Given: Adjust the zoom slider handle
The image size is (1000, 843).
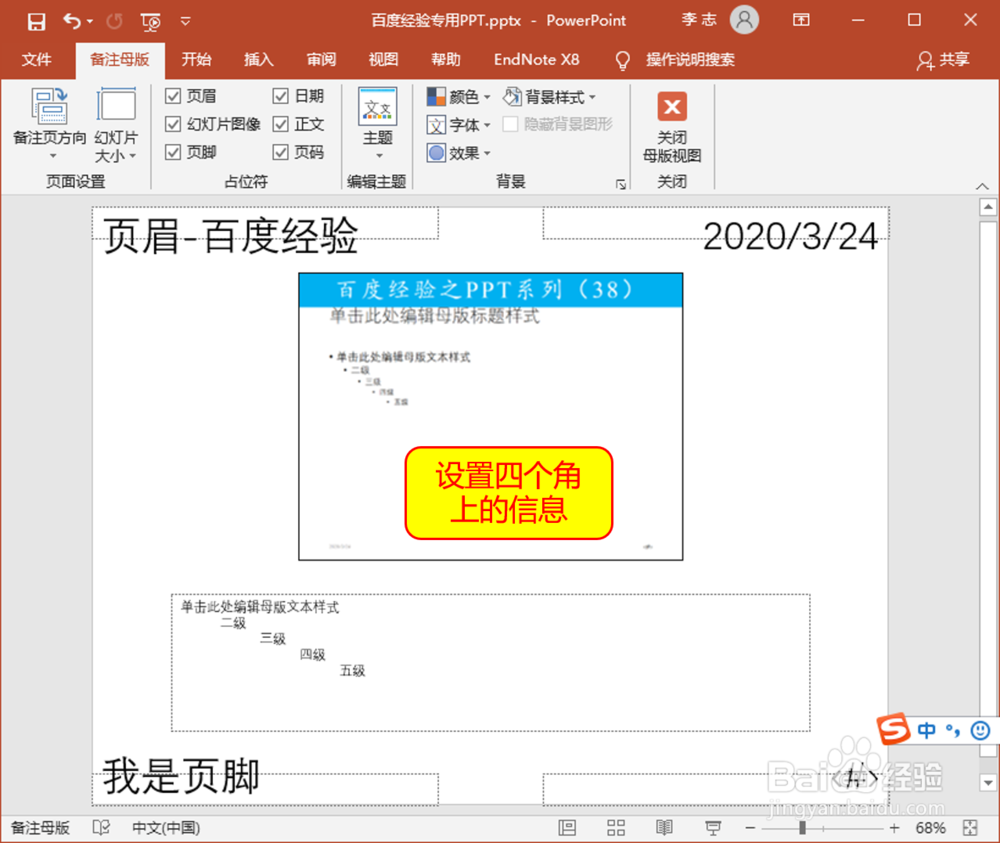Looking at the screenshot, I should [802, 828].
